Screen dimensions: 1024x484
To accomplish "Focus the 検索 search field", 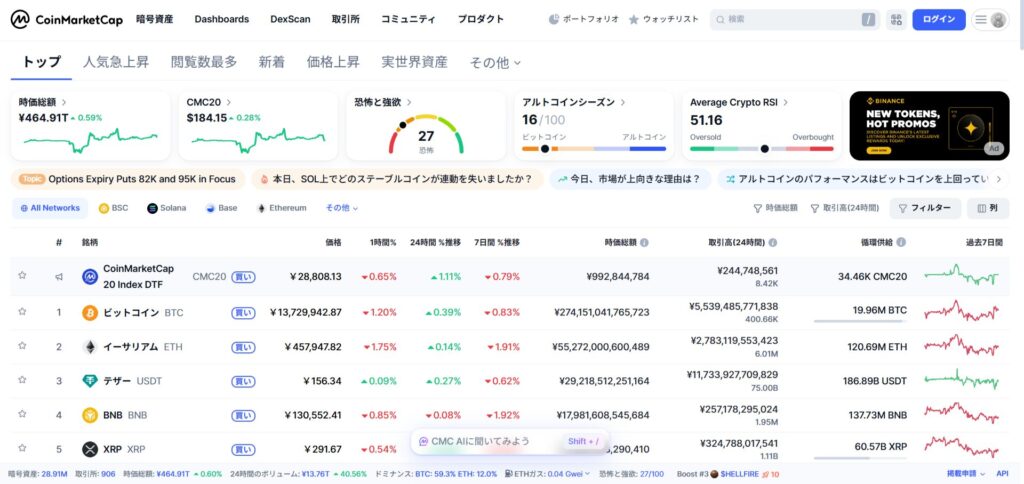I will click(795, 20).
